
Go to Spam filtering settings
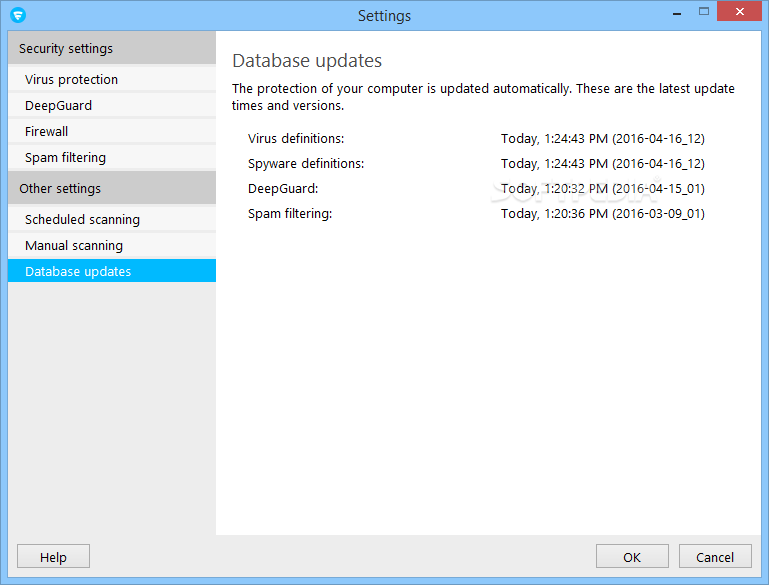pos(112,157)
